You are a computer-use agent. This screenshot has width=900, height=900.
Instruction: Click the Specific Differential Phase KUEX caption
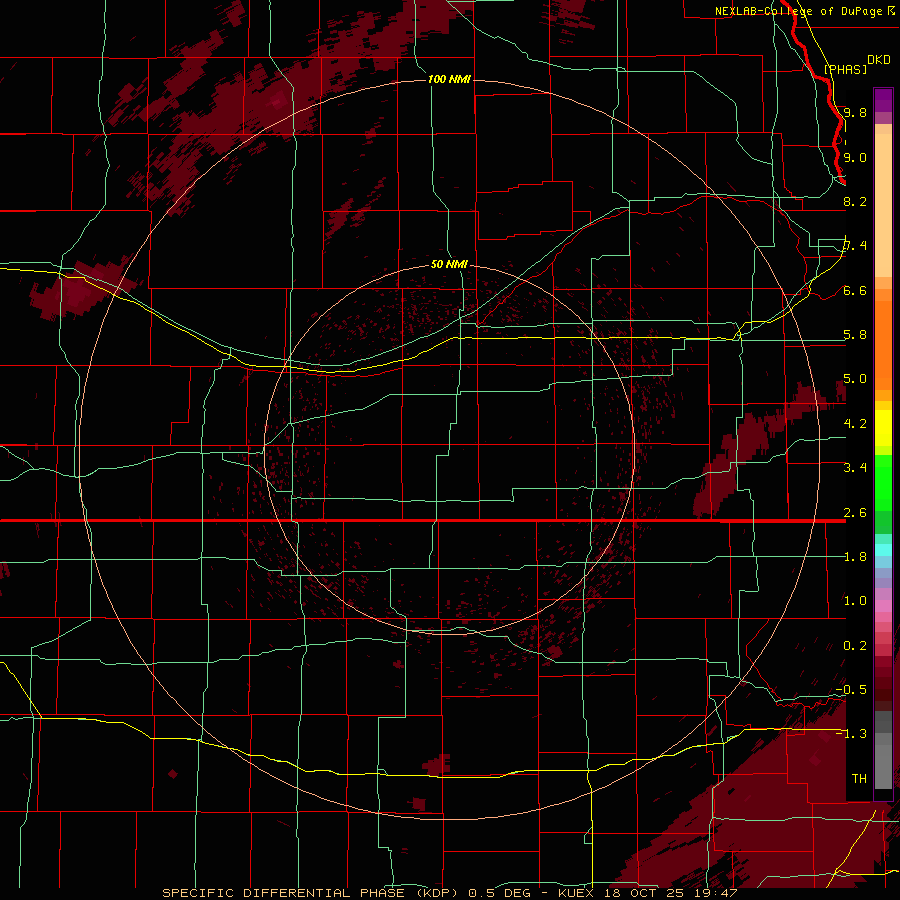coord(450,893)
